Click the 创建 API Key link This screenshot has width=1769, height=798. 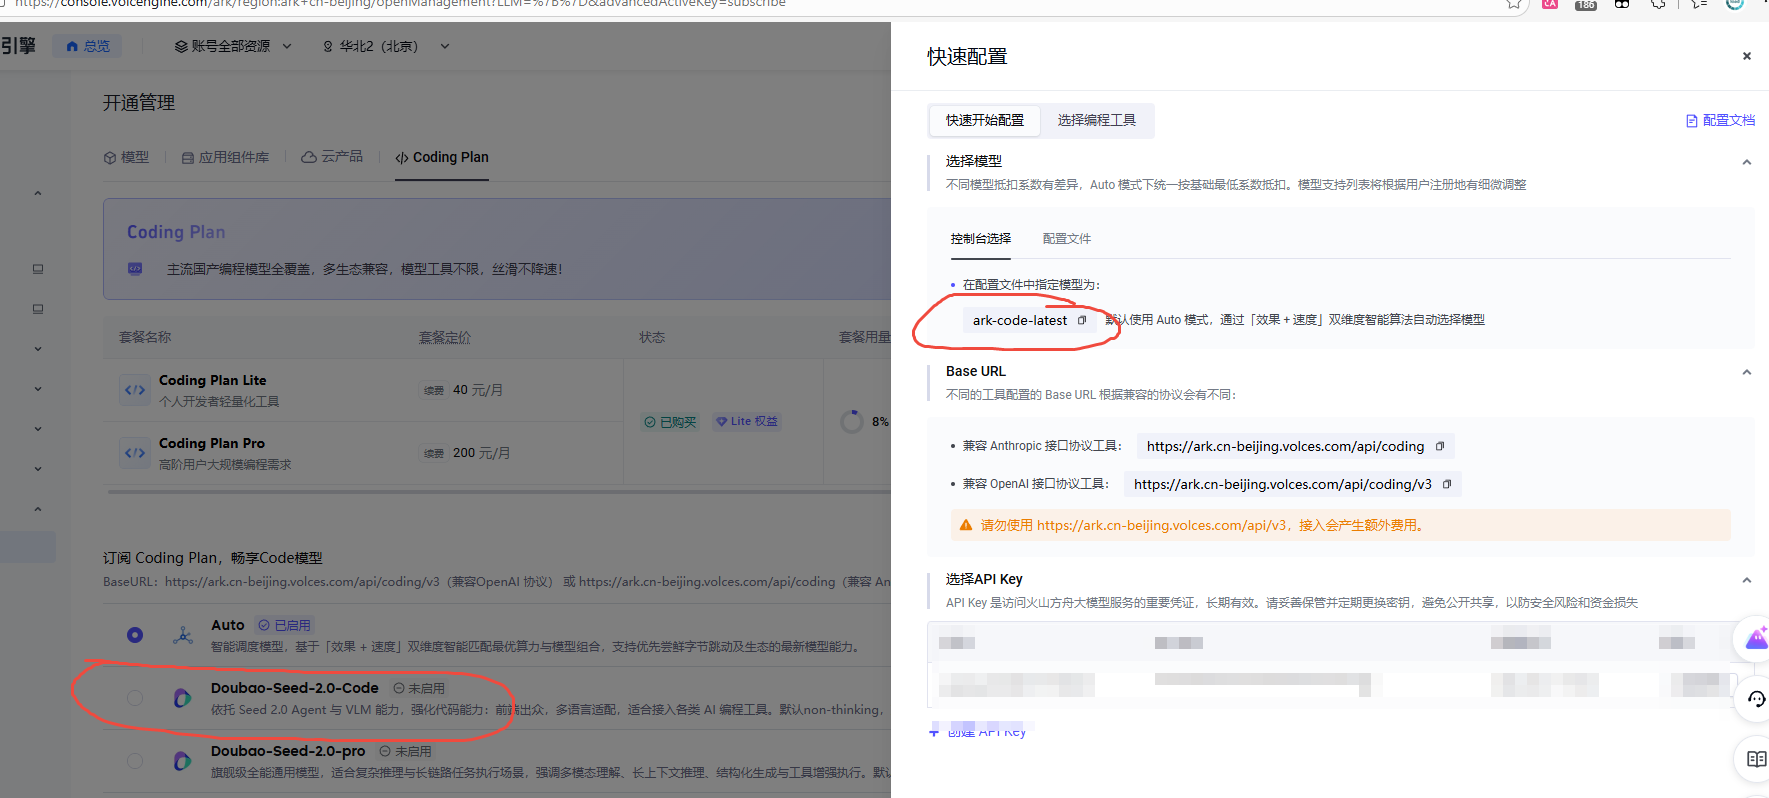(979, 732)
